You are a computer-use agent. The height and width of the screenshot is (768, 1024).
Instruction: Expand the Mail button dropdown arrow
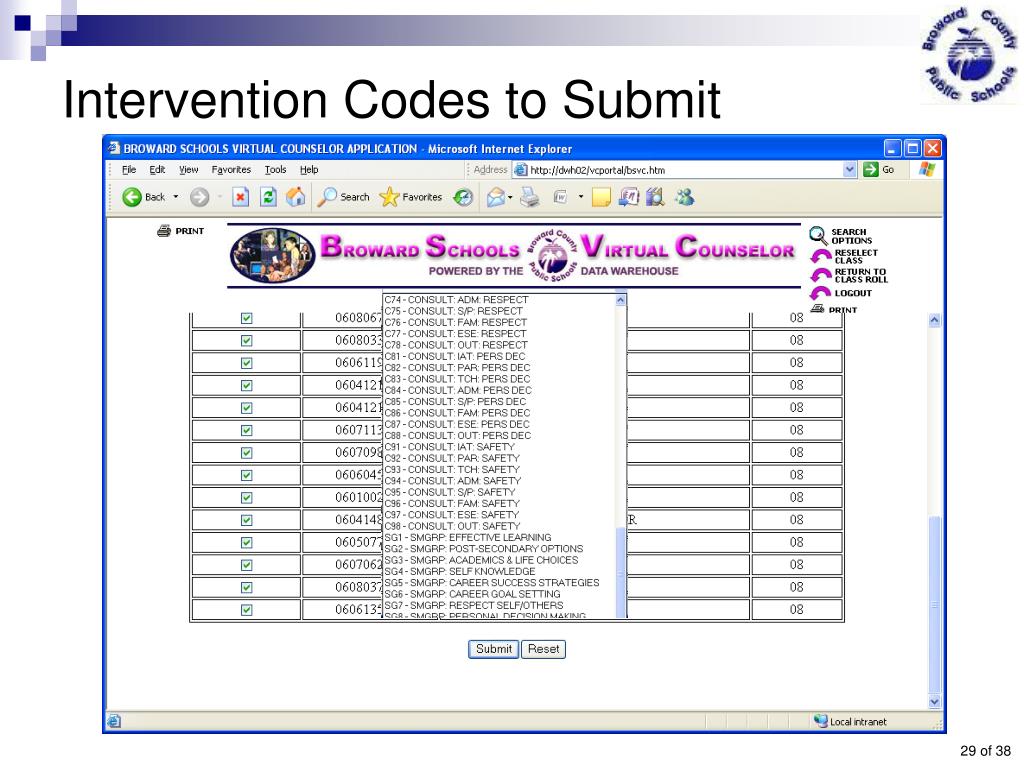510,197
